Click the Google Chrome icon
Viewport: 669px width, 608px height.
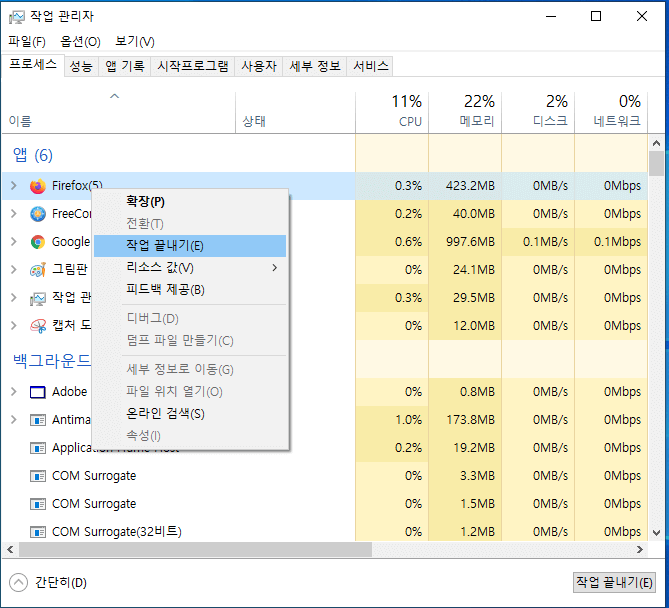click(x=38, y=242)
